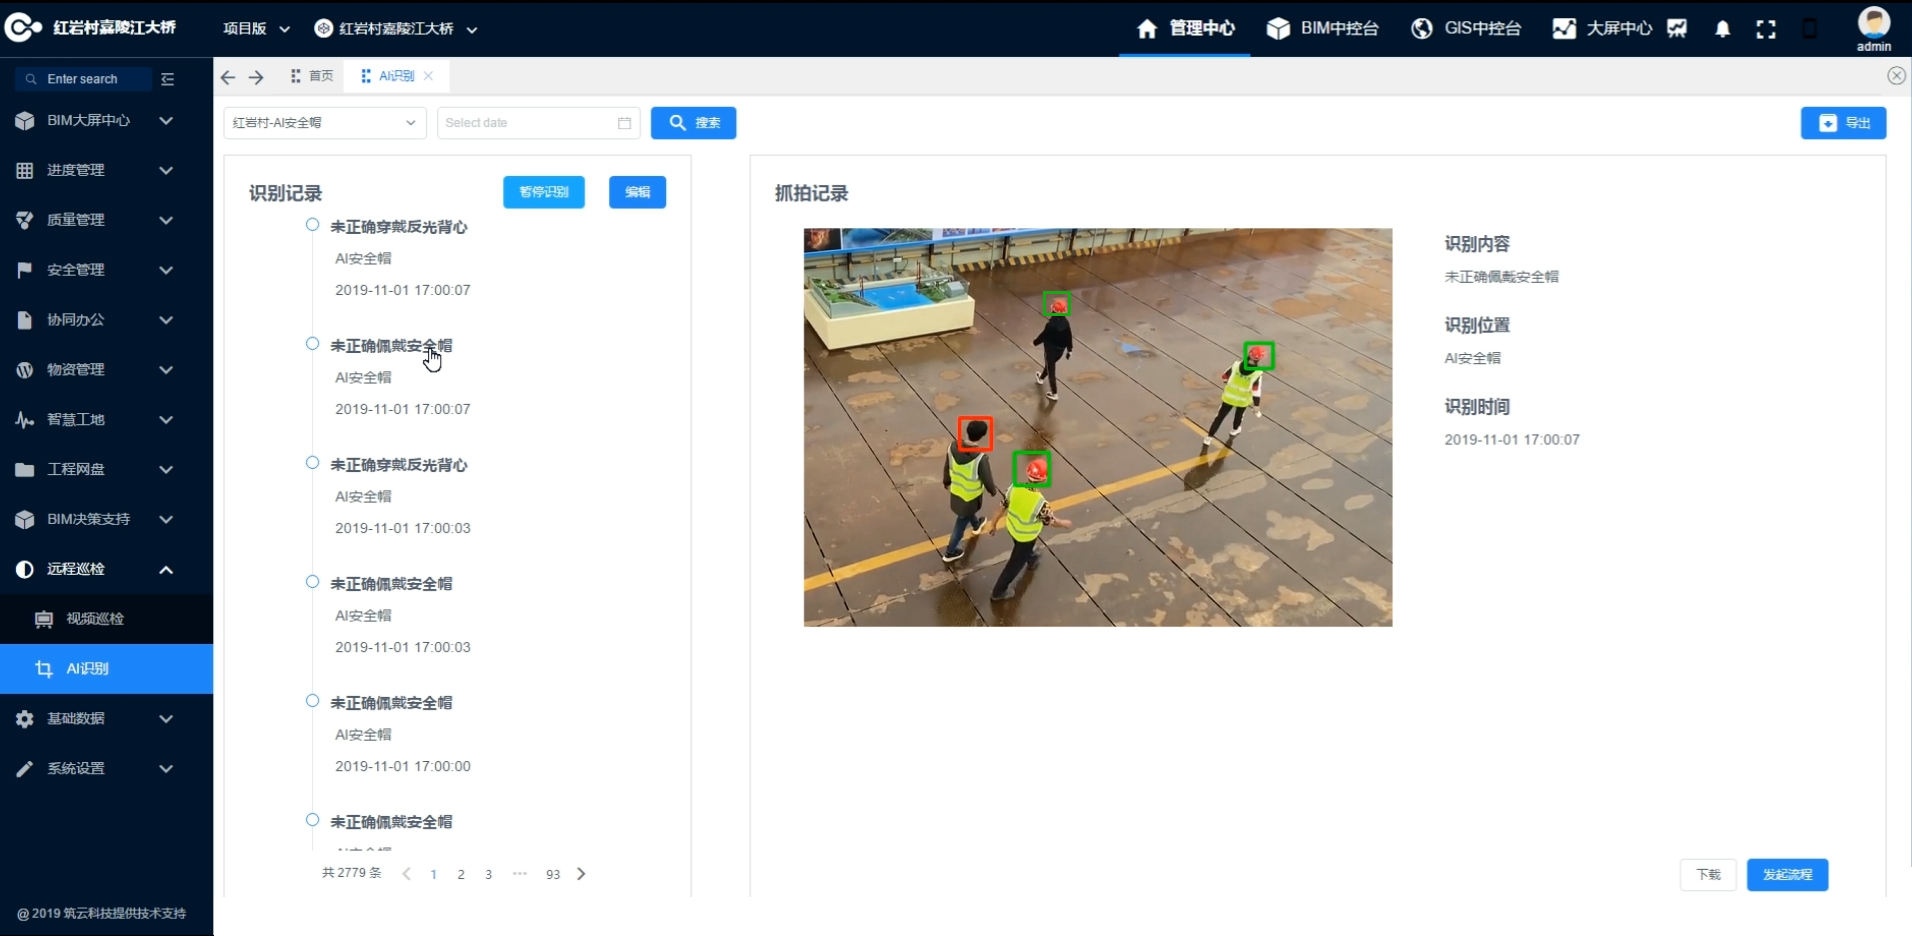Expand 质量管理 chevron

[166, 220]
